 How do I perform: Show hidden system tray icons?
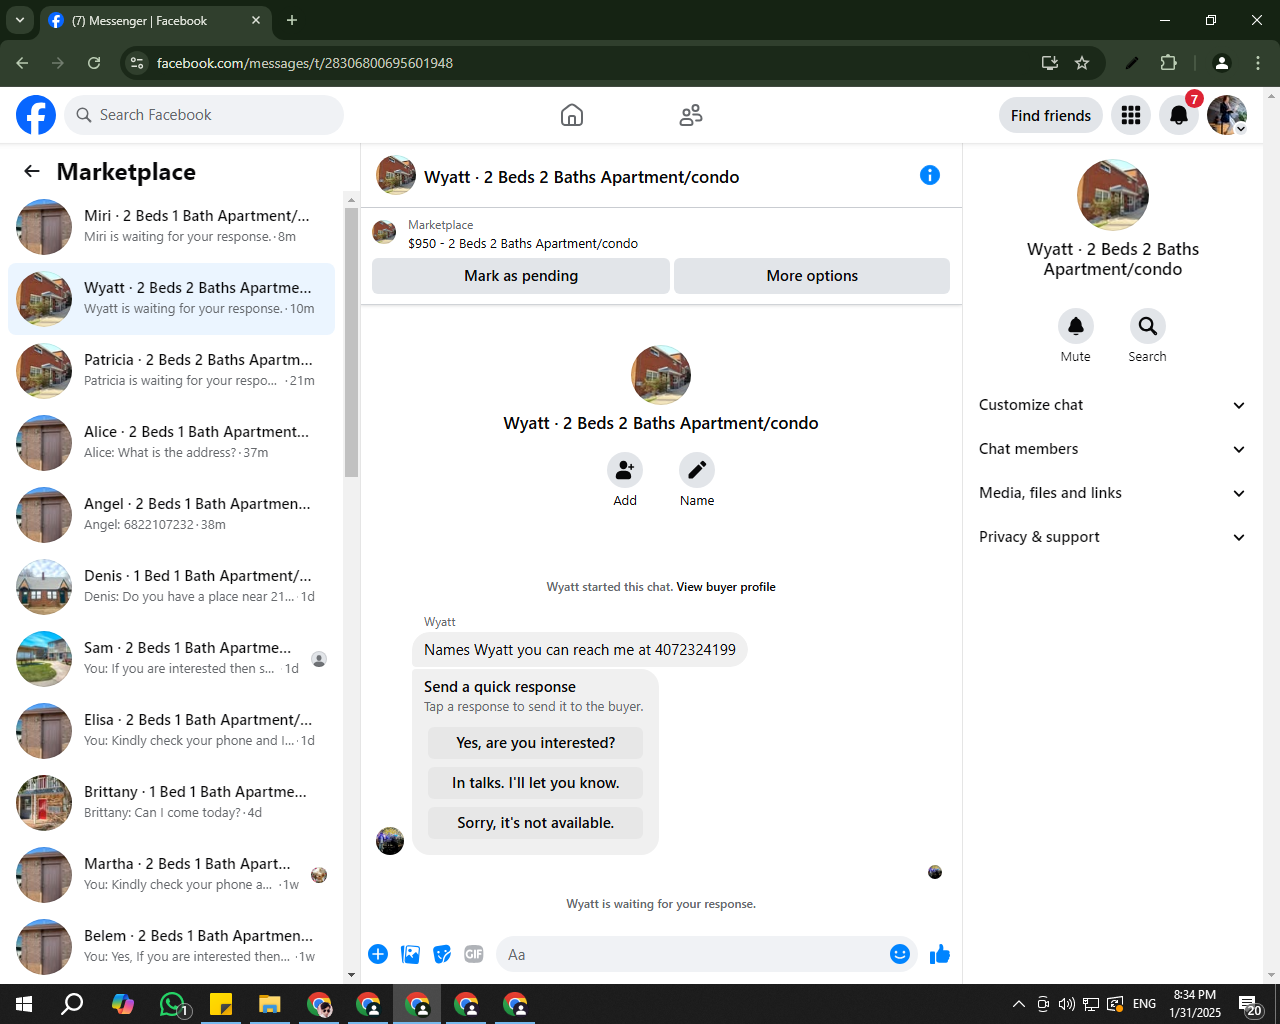[x=1018, y=1004]
